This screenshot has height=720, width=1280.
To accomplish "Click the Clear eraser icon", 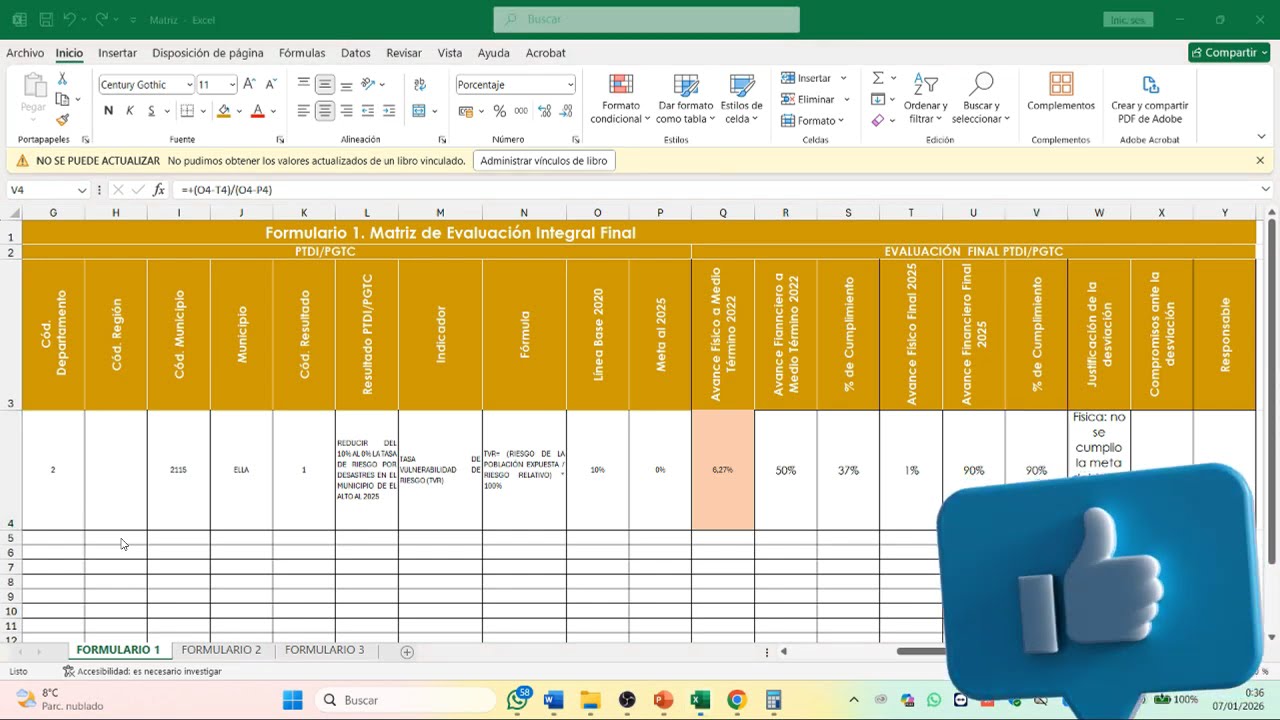I will (877, 120).
